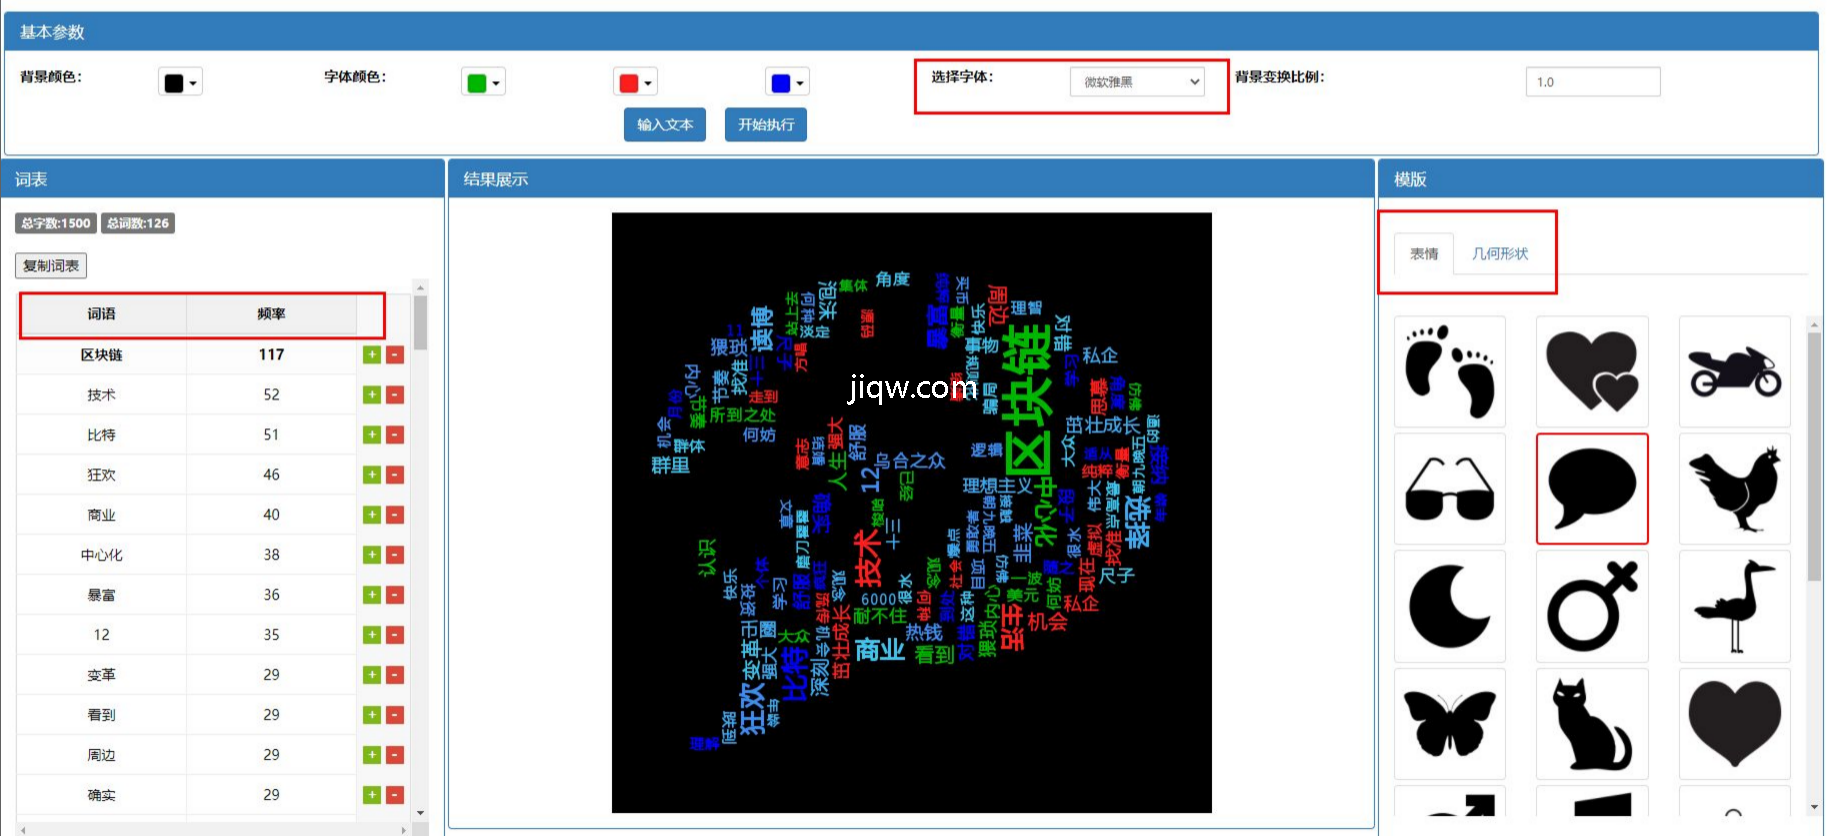This screenshot has width=1828, height=836.
Task: Click green plus button for 区块链
Action: click(372, 355)
